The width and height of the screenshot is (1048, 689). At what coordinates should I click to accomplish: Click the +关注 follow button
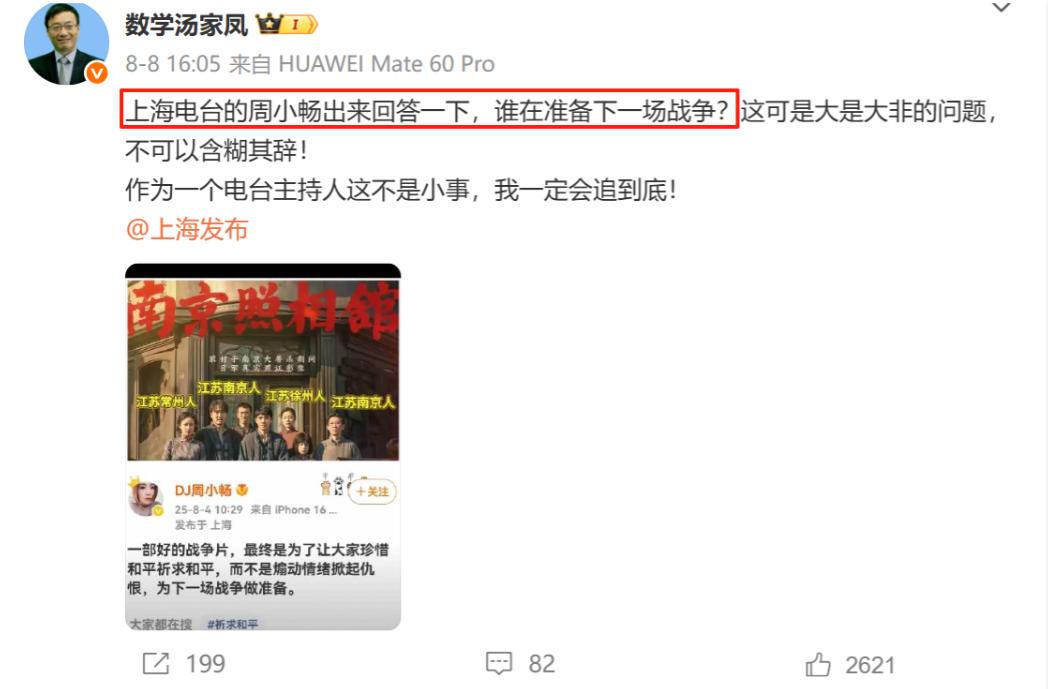[372, 492]
